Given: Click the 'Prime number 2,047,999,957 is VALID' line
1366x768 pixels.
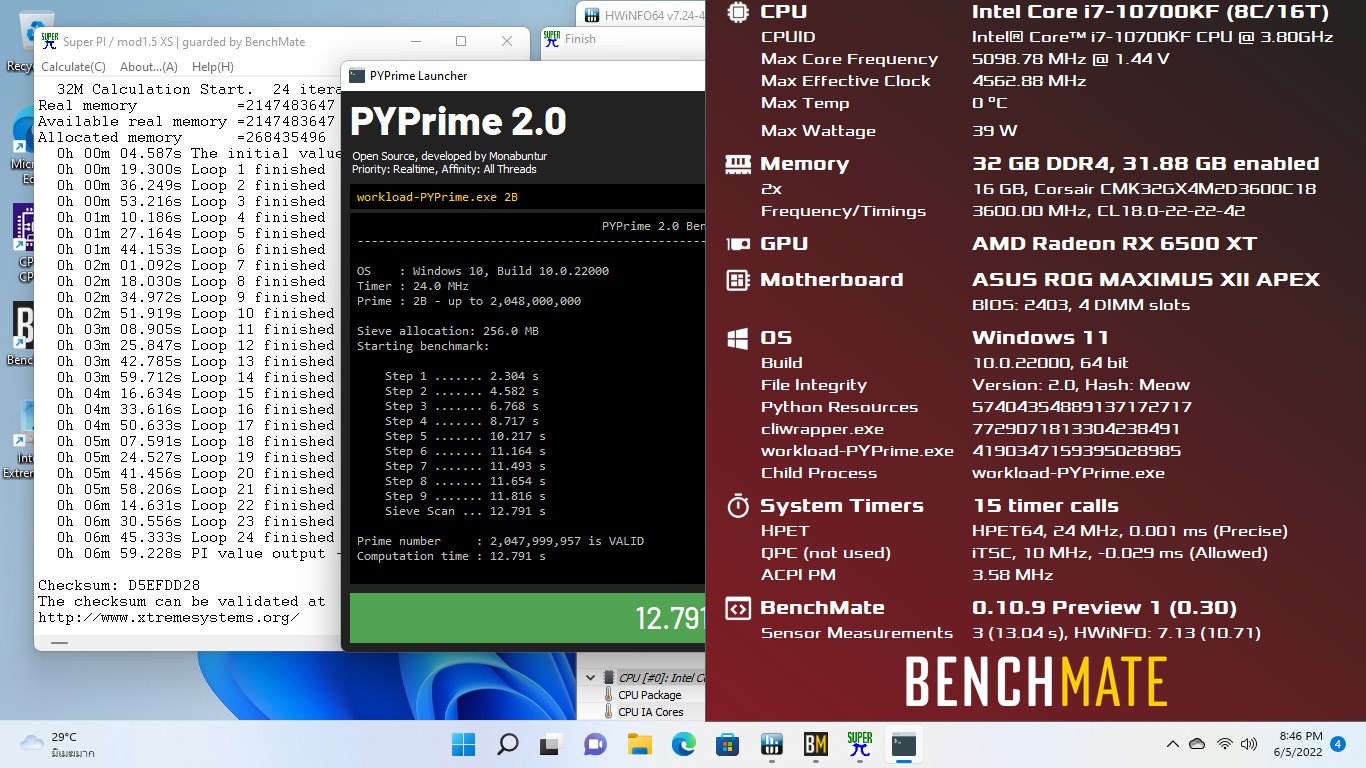Looking at the screenshot, I should click(x=500, y=541).
